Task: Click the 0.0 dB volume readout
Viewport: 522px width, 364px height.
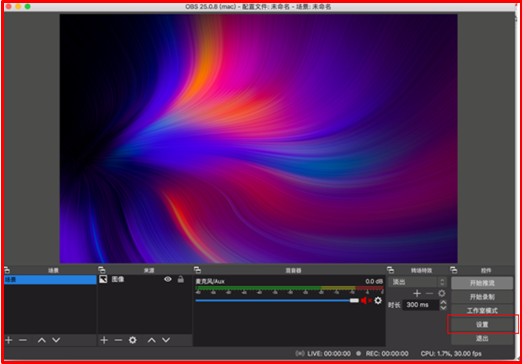Action: click(x=374, y=282)
